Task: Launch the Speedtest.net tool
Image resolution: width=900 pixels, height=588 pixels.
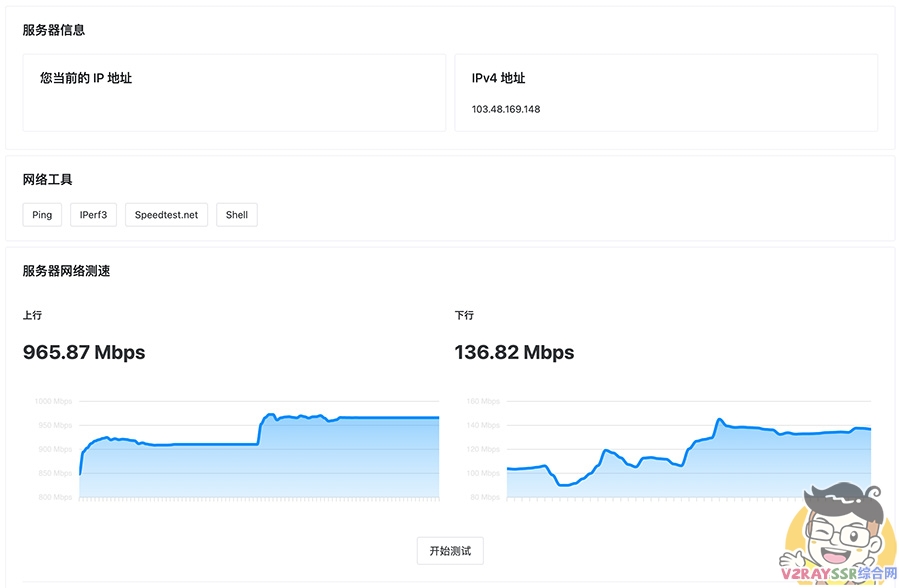Action: pyautogui.click(x=166, y=214)
